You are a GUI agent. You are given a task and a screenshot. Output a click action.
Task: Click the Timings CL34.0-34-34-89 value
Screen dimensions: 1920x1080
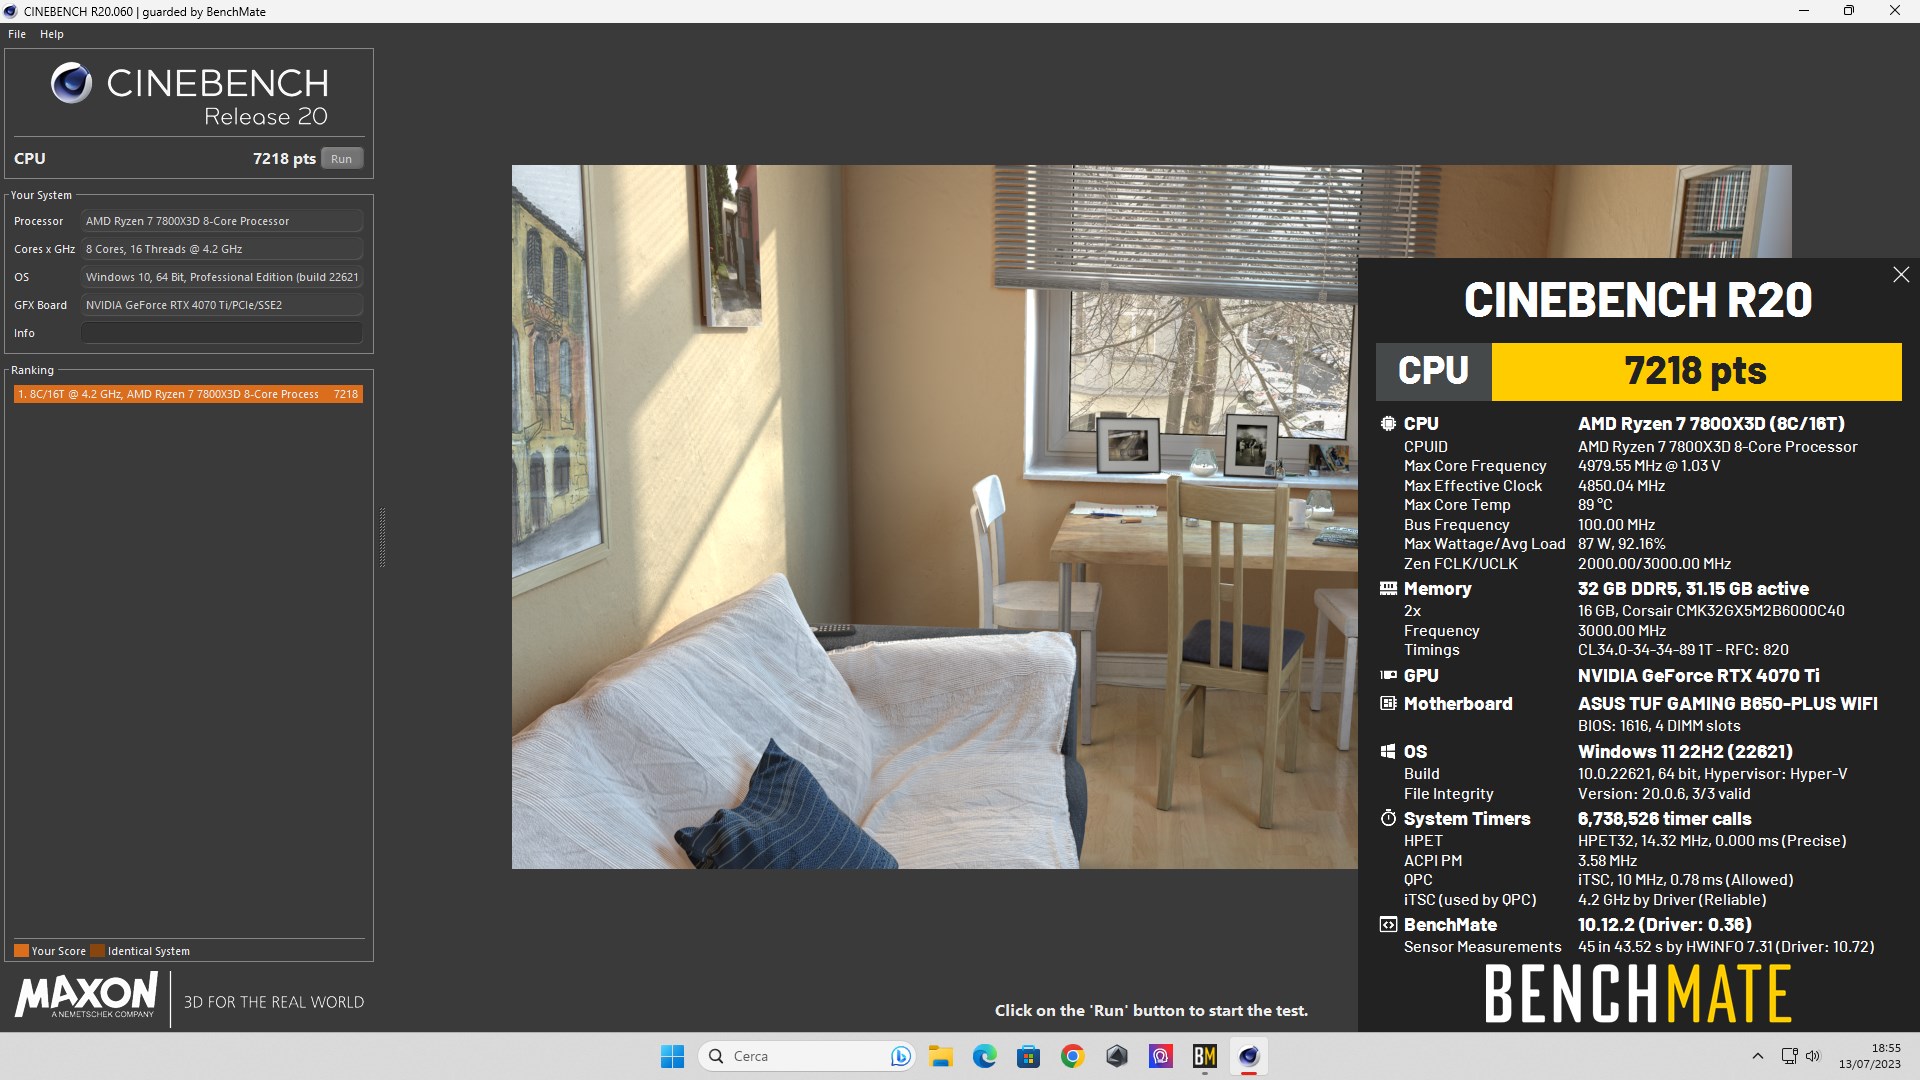point(1683,650)
